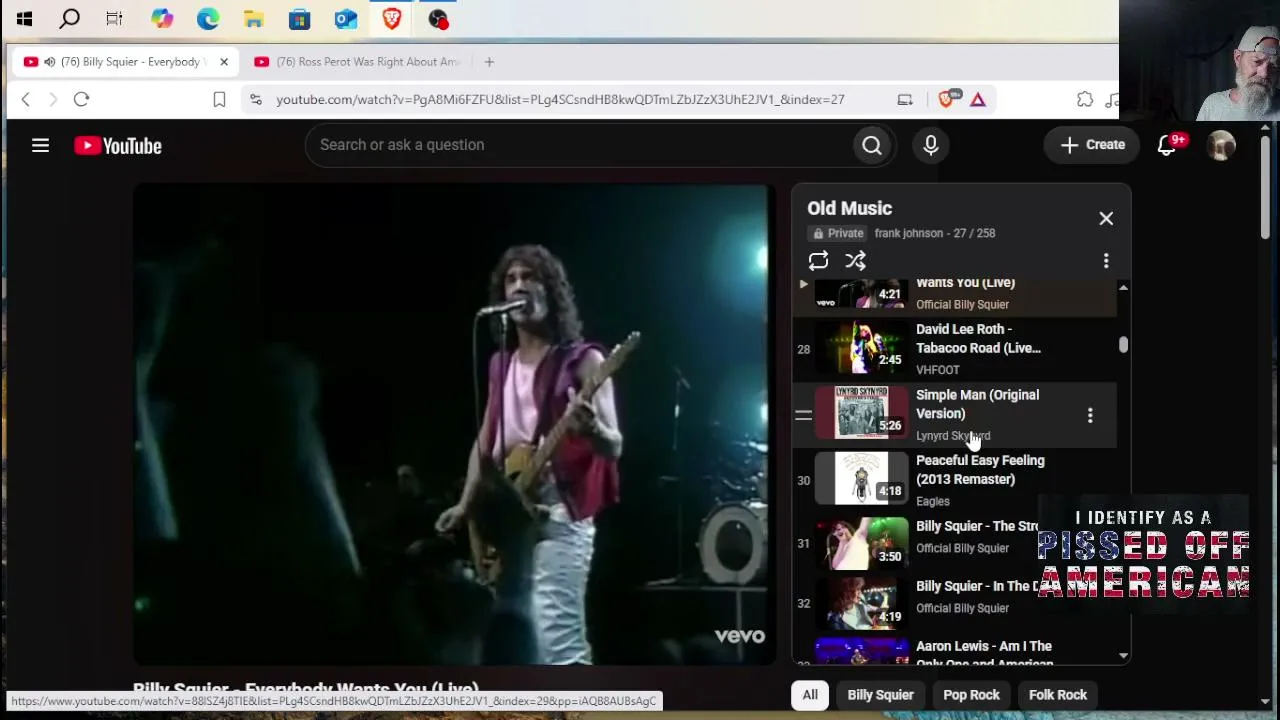Open Old Music playlist options menu
The height and width of the screenshot is (720, 1280).
pos(1106,261)
